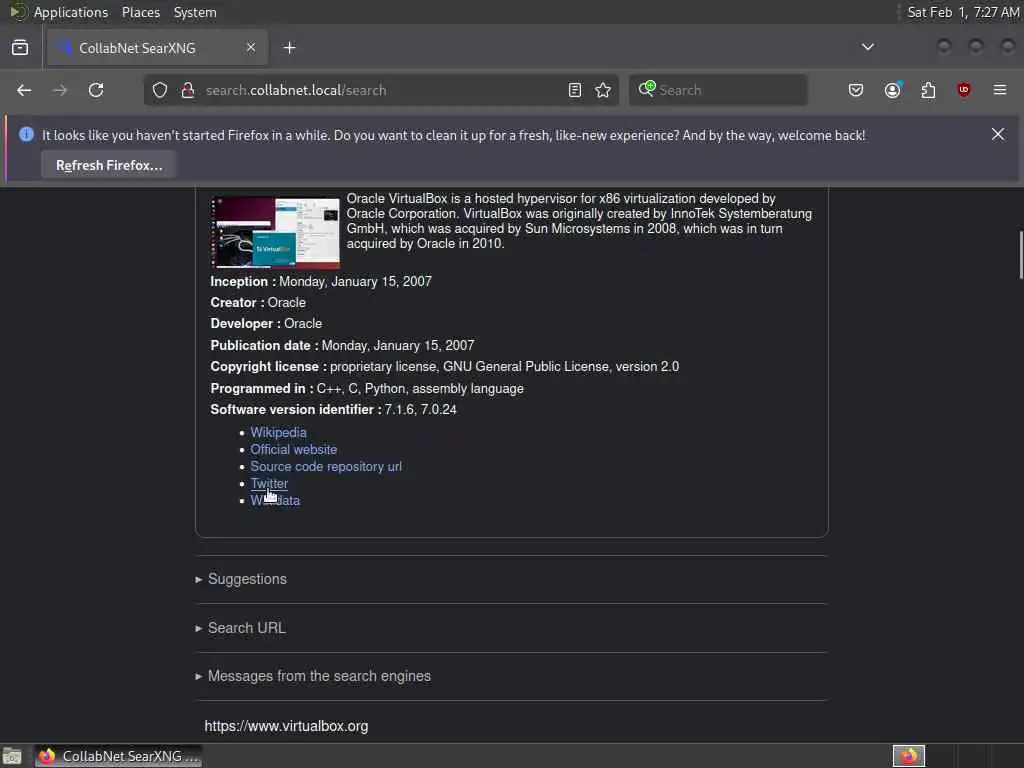Open the Wikipedia link

click(278, 432)
